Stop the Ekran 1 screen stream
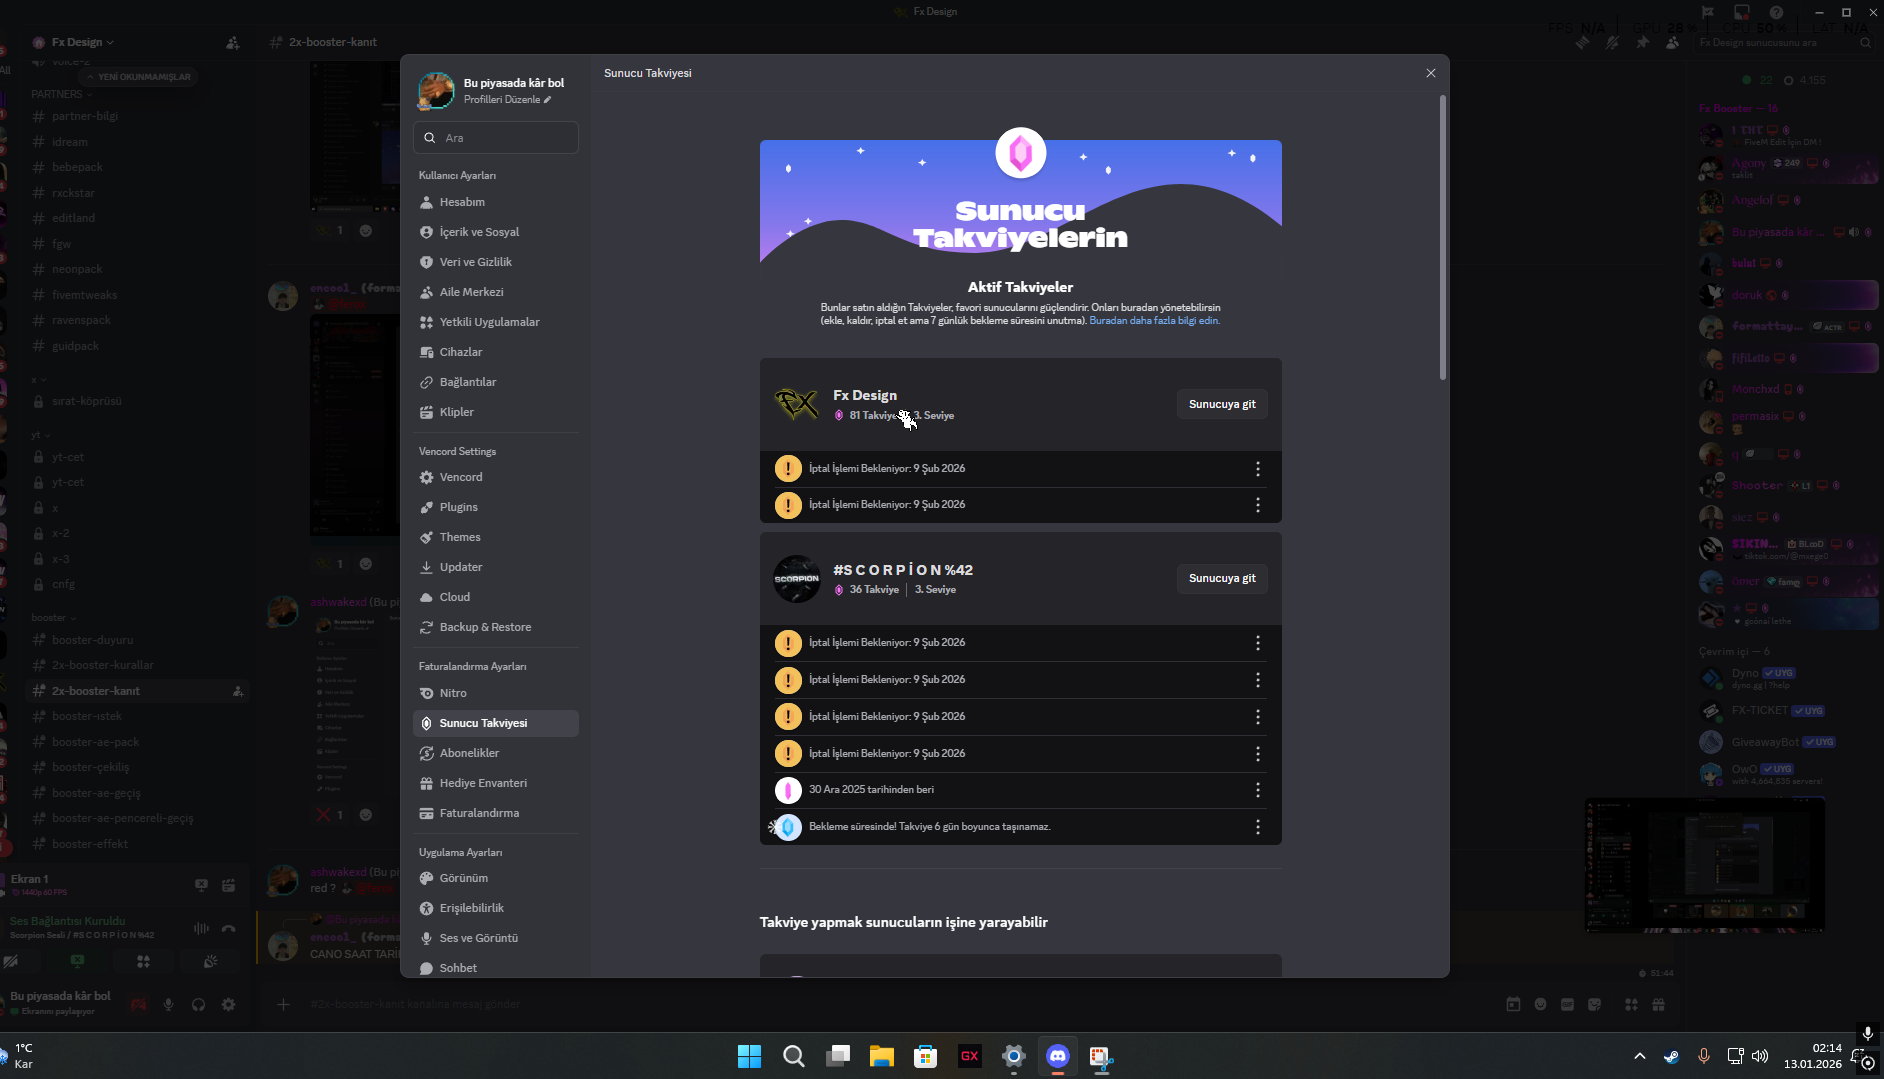Image resolution: width=1884 pixels, height=1079 pixels. coord(201,885)
